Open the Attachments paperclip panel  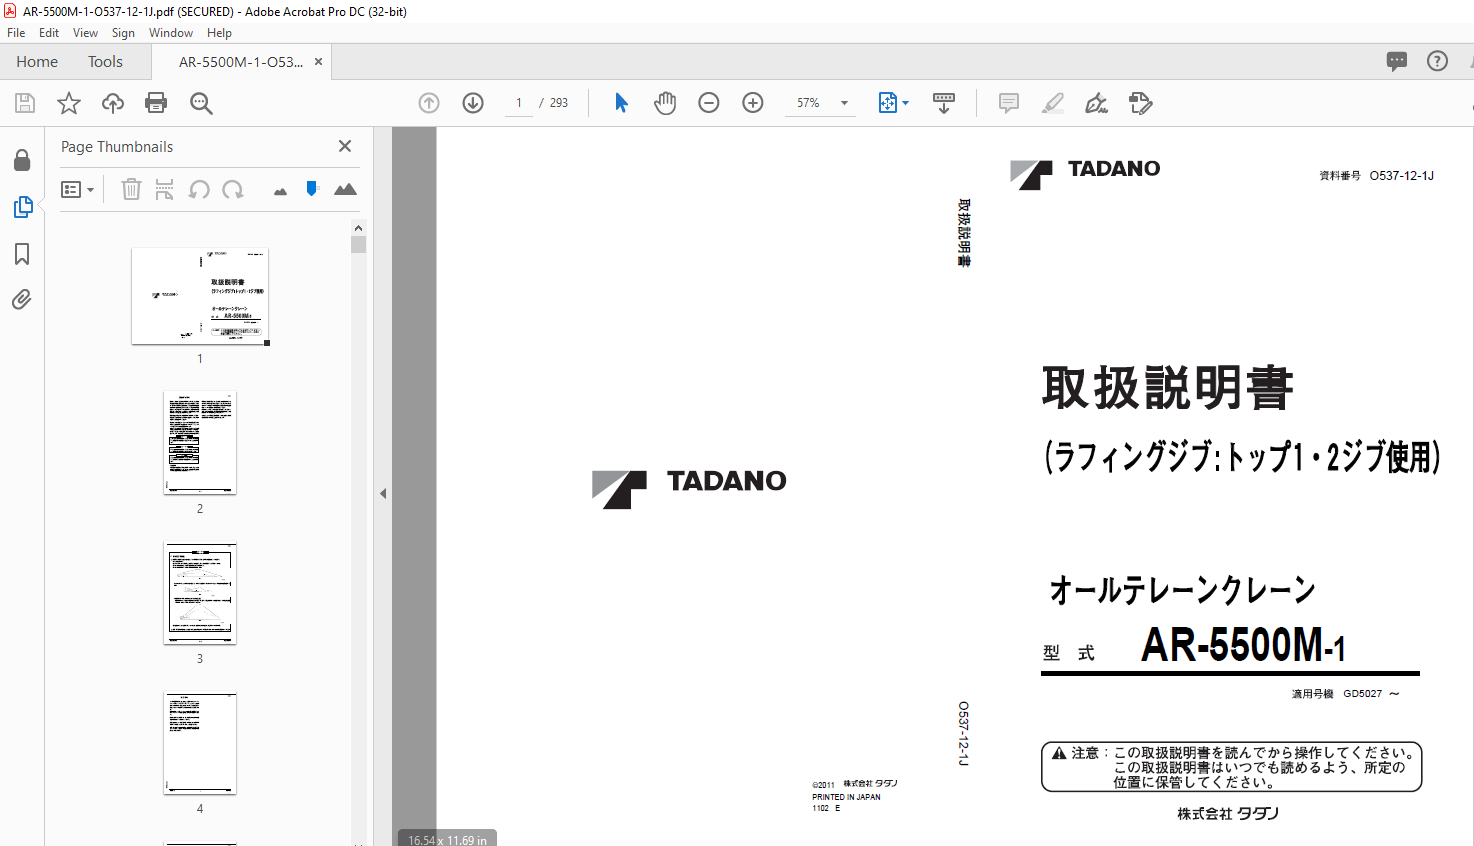[x=22, y=299]
